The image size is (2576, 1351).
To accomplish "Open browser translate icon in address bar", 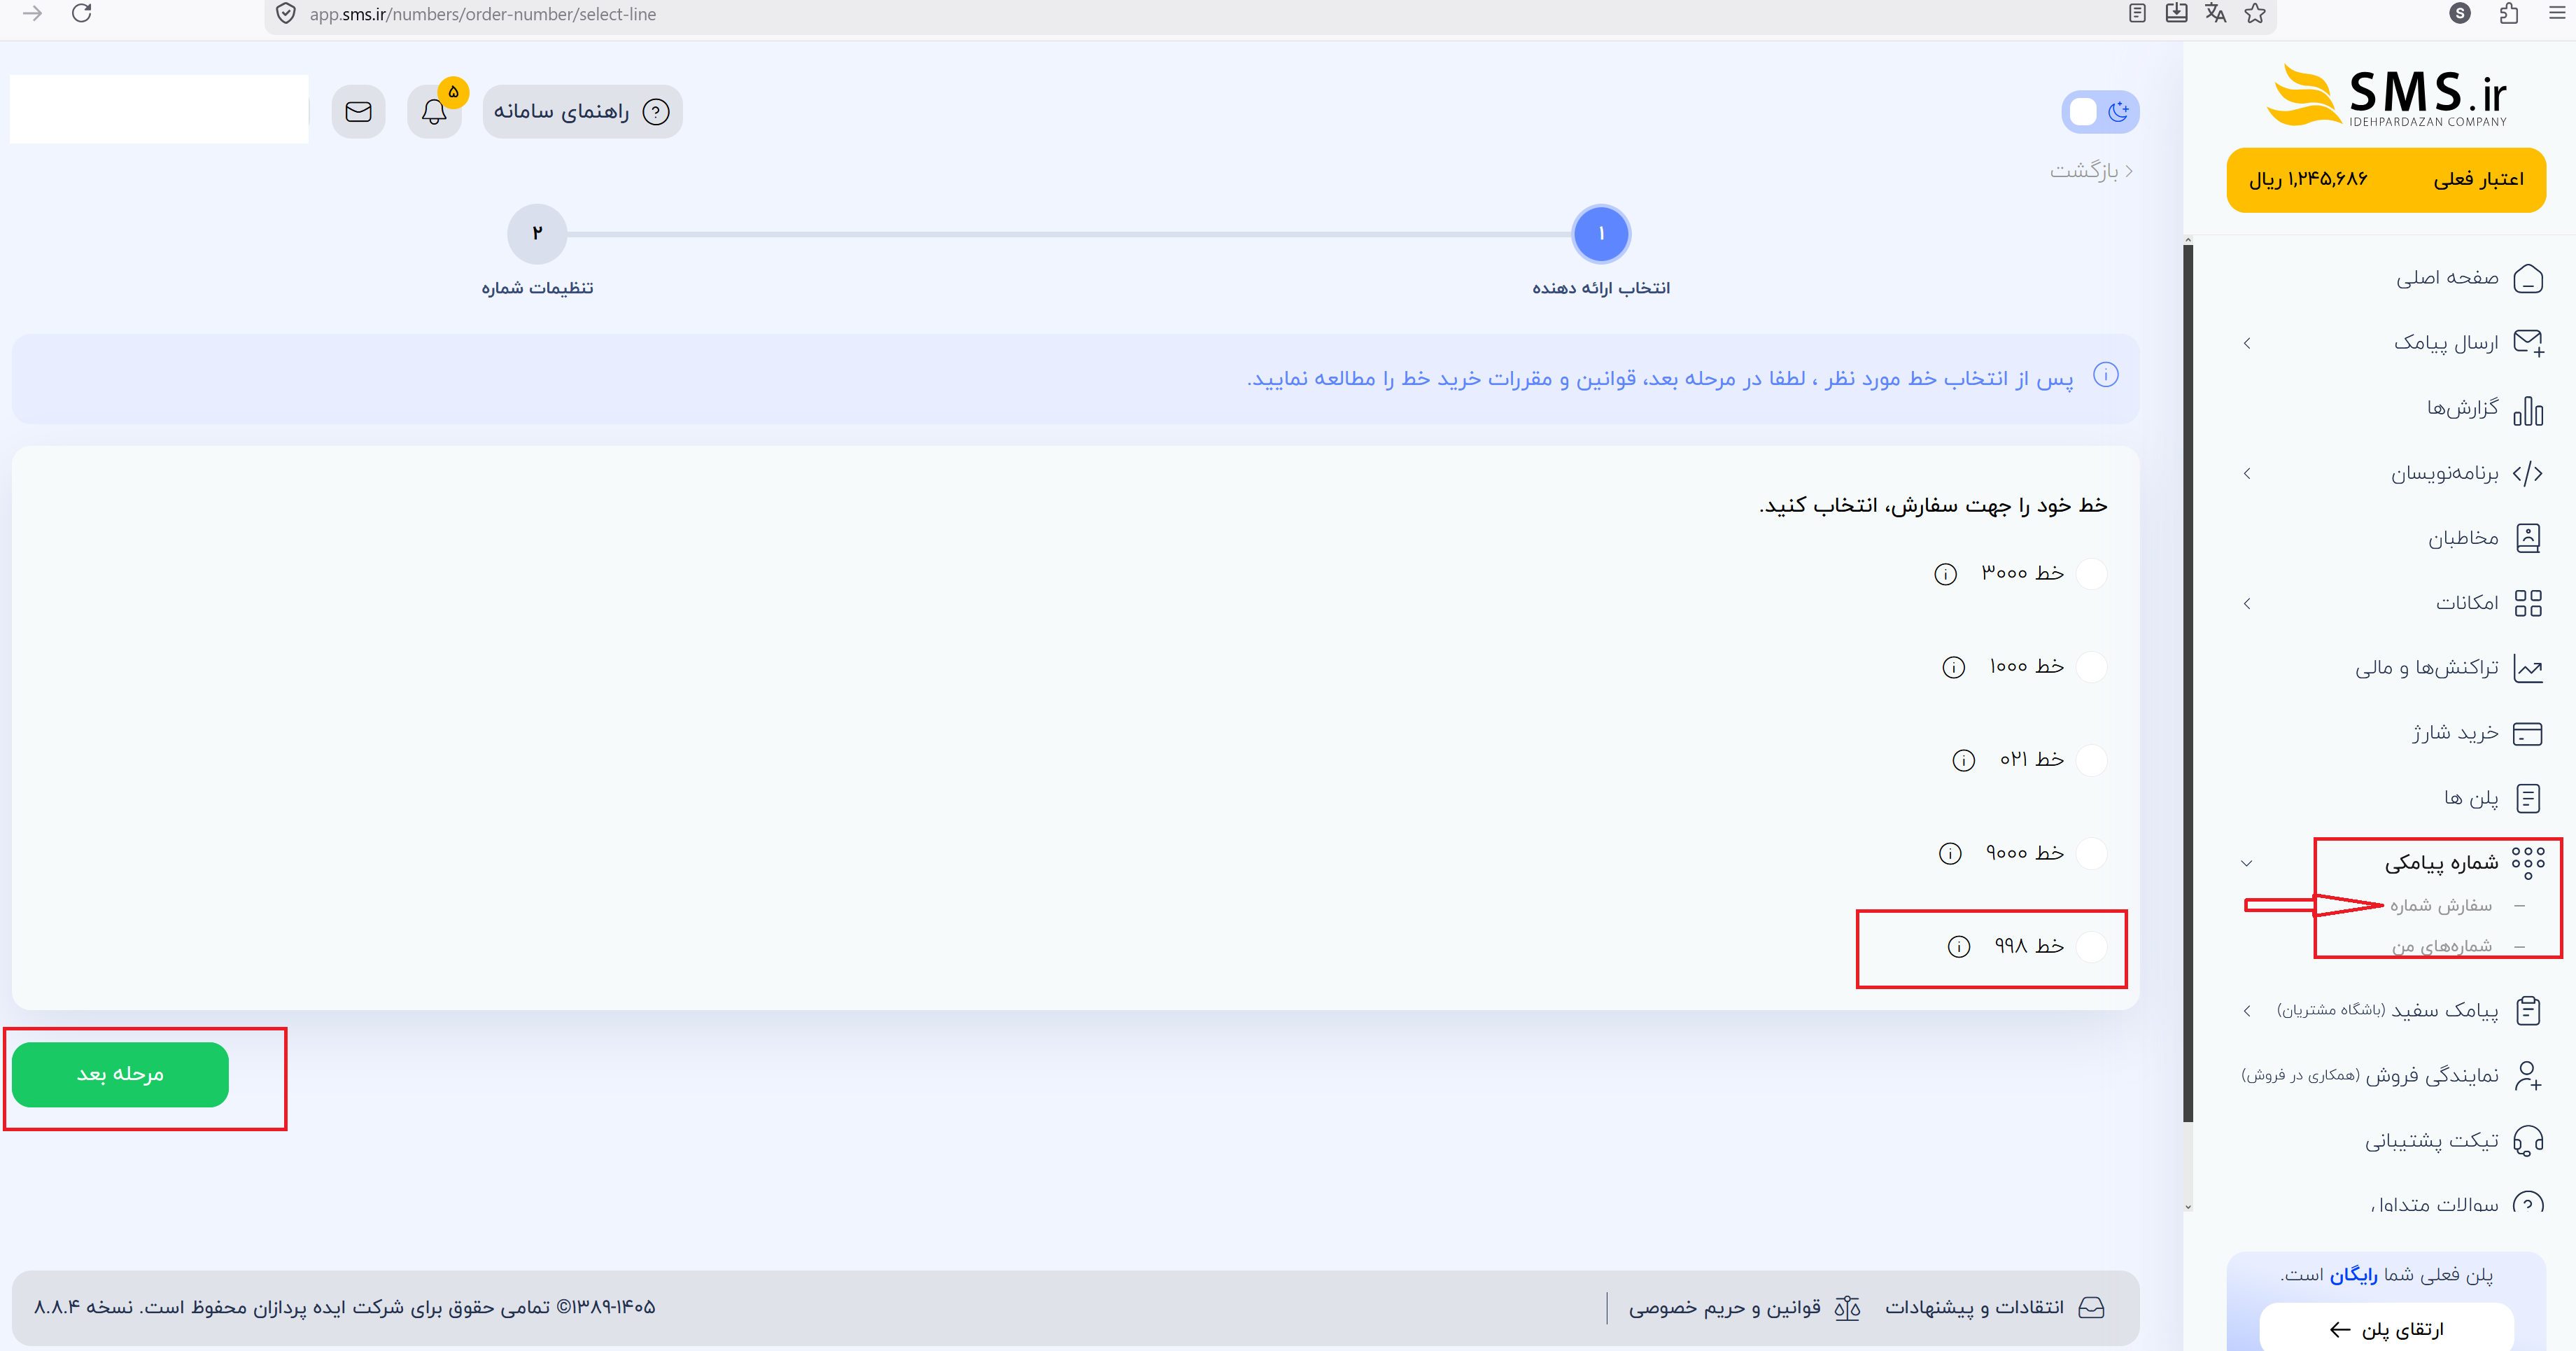I will (x=2215, y=13).
